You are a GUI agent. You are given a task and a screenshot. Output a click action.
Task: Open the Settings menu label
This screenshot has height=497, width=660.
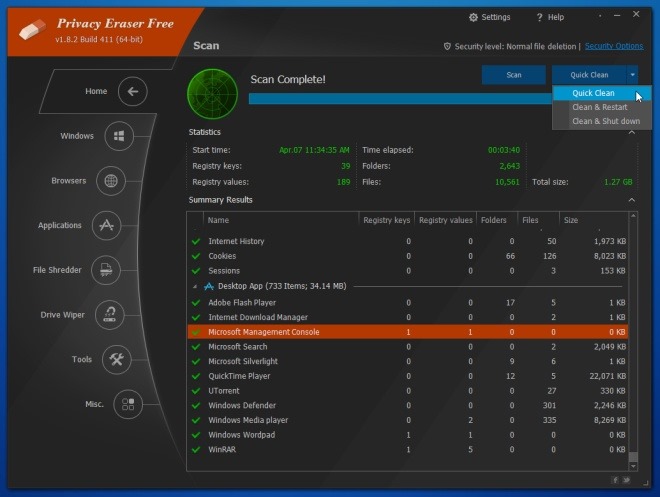[496, 17]
